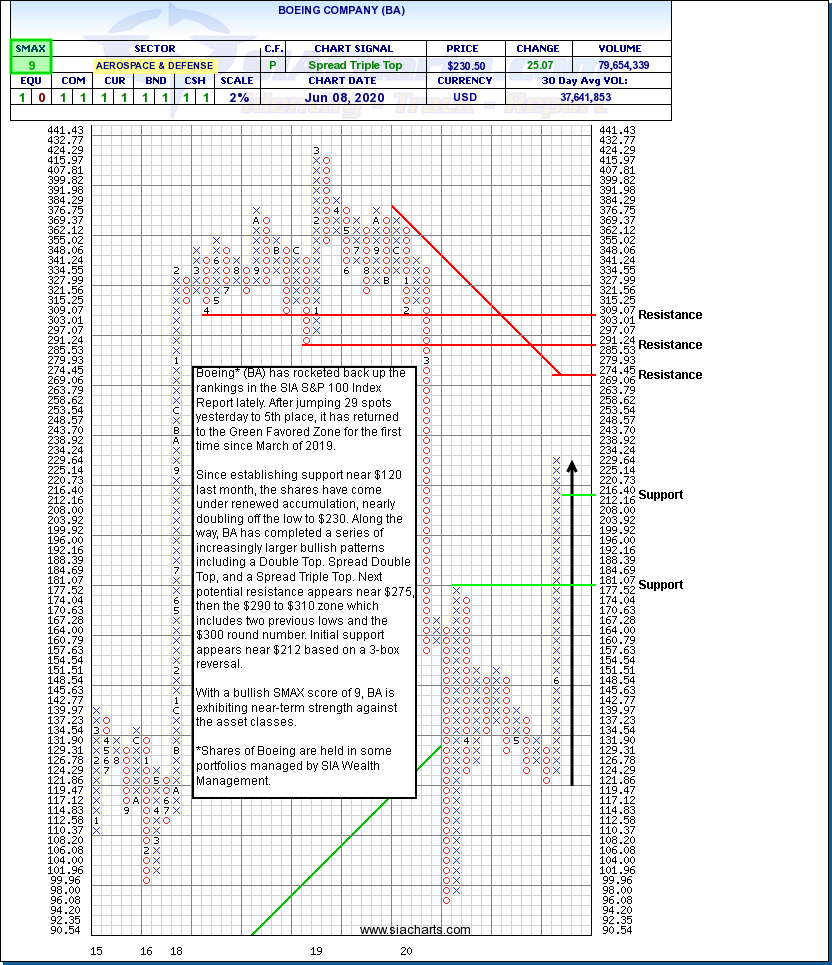The image size is (832, 965).
Task: Open the Aerospace & Defense sector label
Action: point(154,64)
